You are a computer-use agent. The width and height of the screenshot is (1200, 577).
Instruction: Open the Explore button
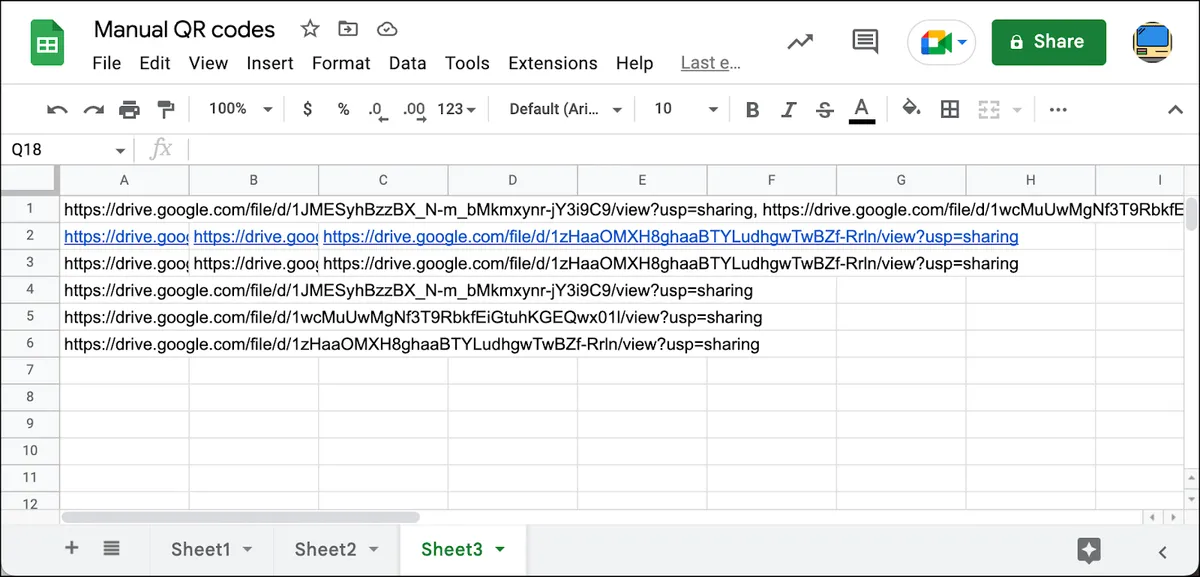[x=1089, y=550]
